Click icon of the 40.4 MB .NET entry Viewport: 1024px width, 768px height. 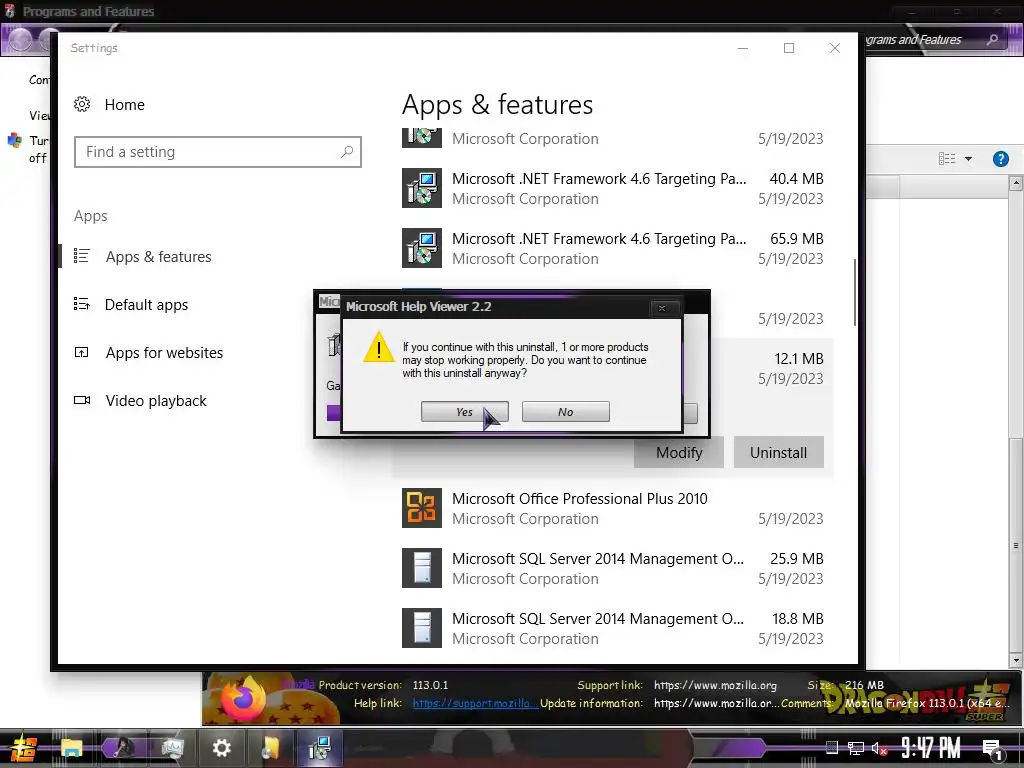pos(422,188)
